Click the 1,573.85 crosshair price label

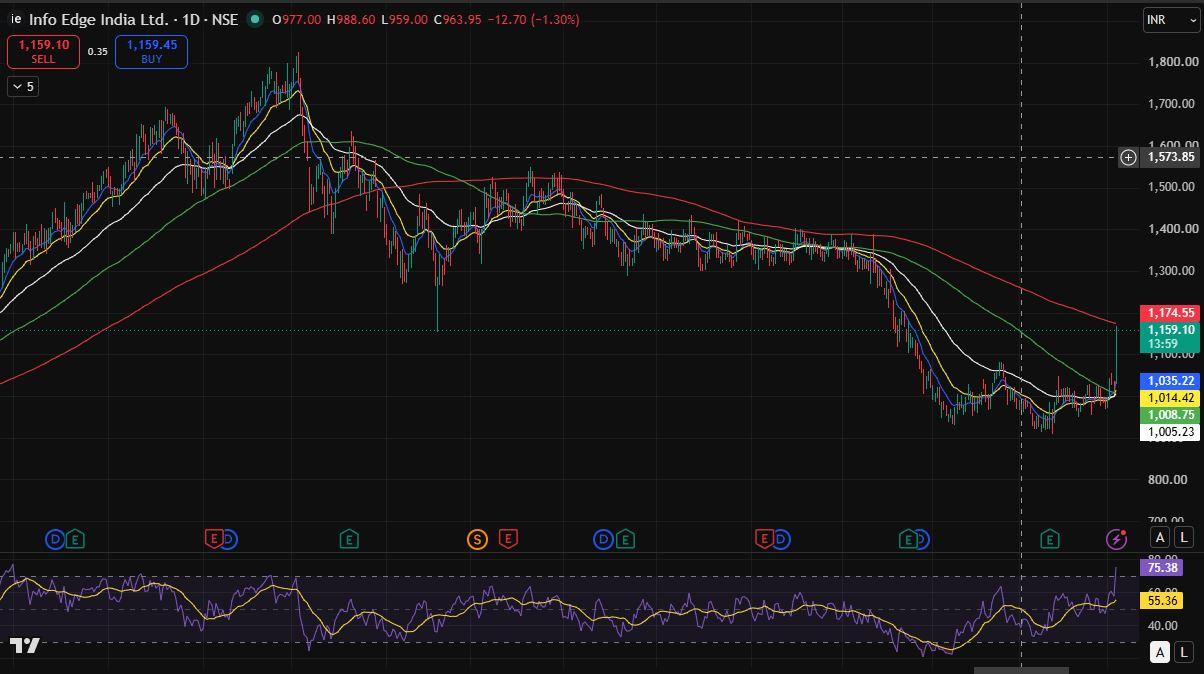pos(1171,157)
